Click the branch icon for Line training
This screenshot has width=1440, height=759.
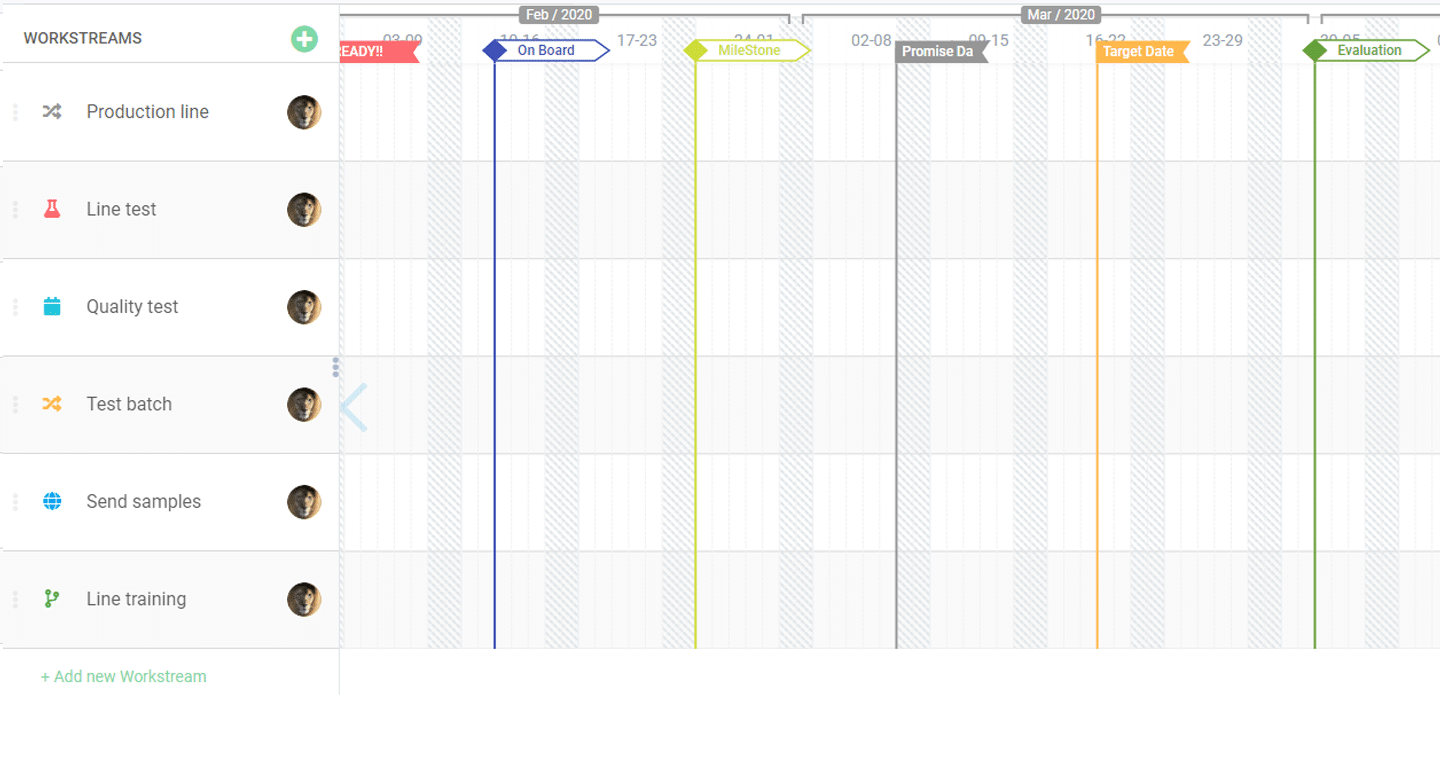(52, 599)
